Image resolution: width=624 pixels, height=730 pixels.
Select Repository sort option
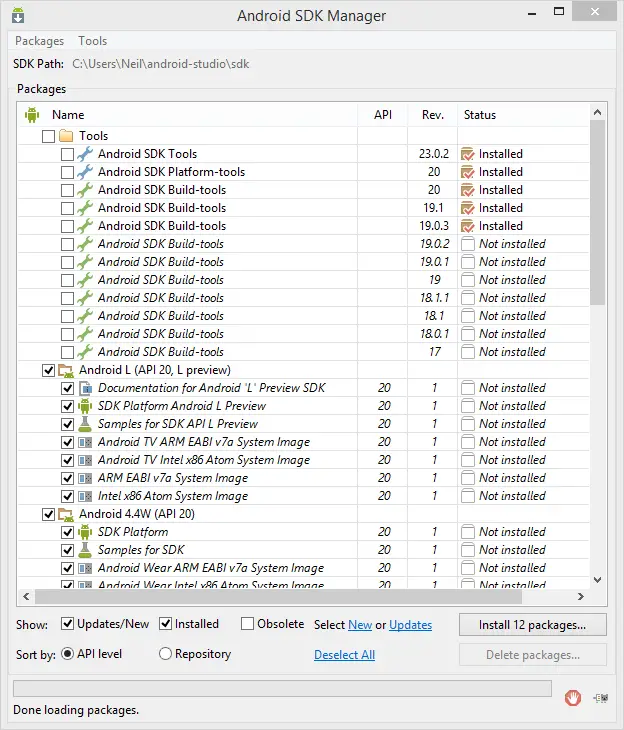(x=166, y=654)
